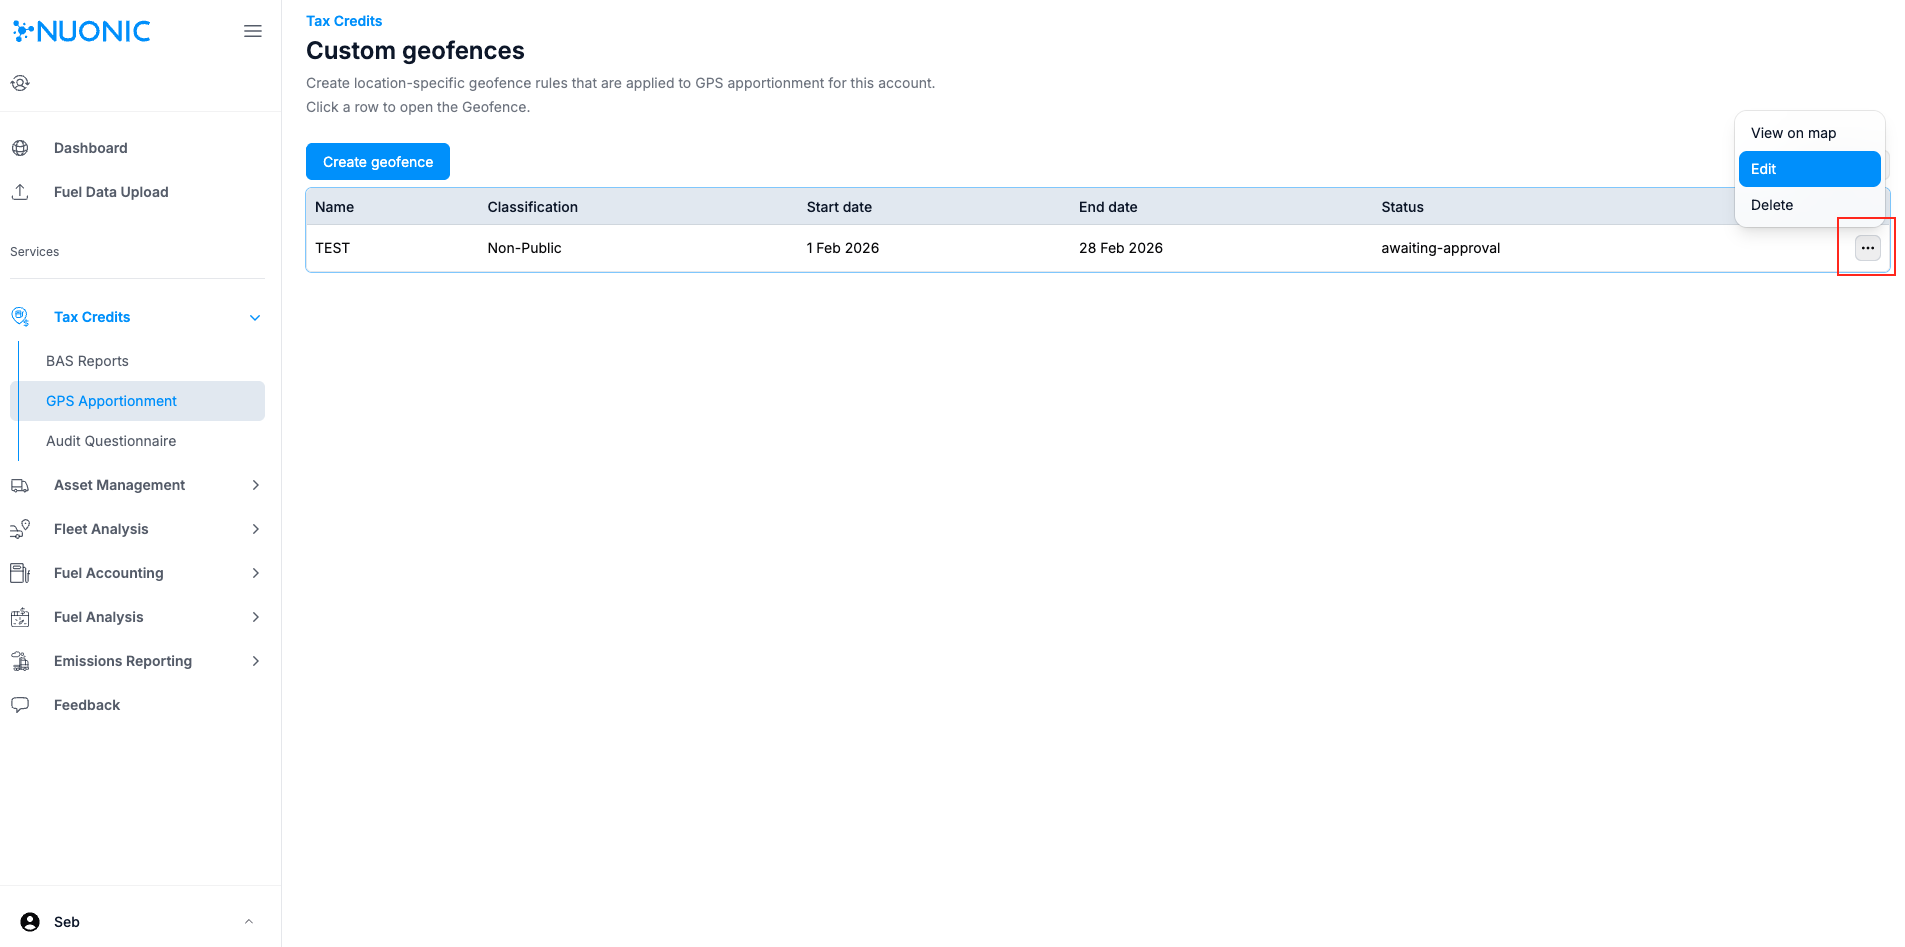Expand the Fuel Analysis chevron
This screenshot has width=1905, height=947.
tap(256, 617)
